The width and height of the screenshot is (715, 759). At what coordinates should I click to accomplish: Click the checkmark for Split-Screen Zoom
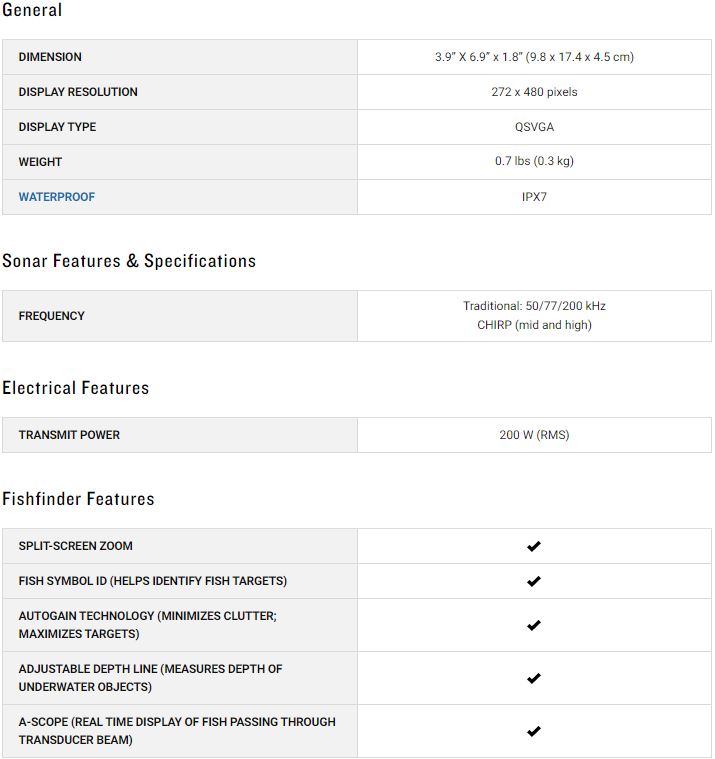tap(533, 546)
